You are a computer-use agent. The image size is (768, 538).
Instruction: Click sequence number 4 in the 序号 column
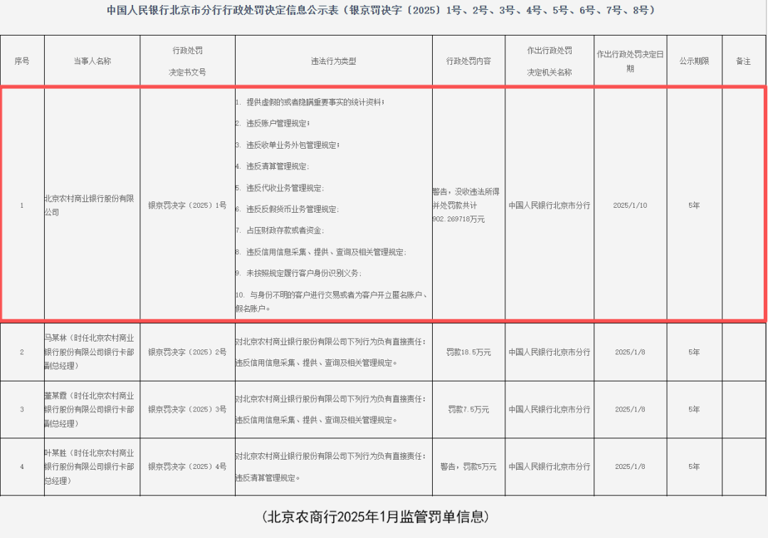point(22,466)
